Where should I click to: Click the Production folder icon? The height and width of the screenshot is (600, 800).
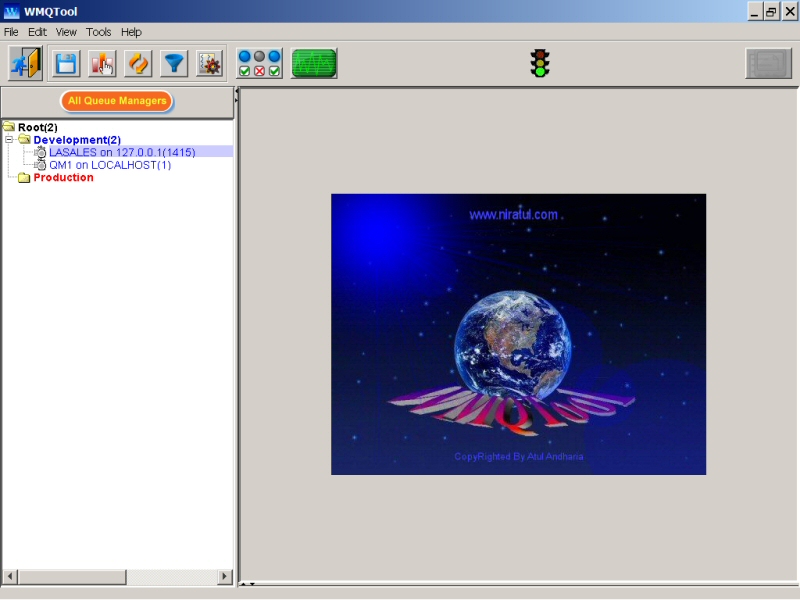[24, 178]
